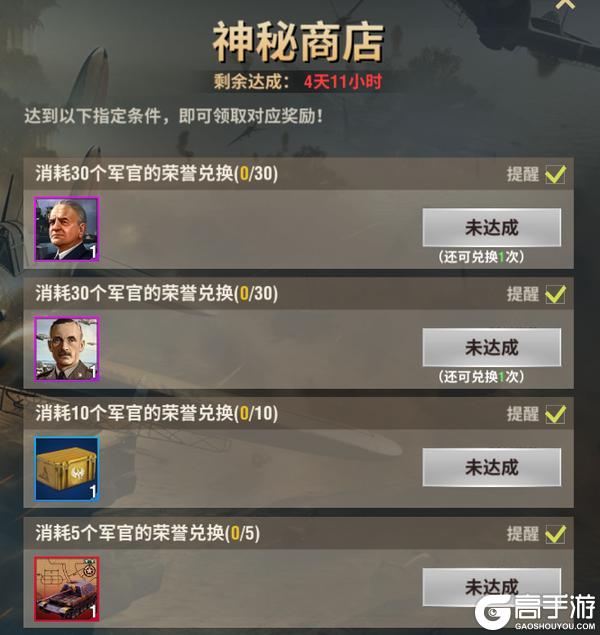Close the mystery shop panel
The image size is (600, 635).
tap(565, 4)
